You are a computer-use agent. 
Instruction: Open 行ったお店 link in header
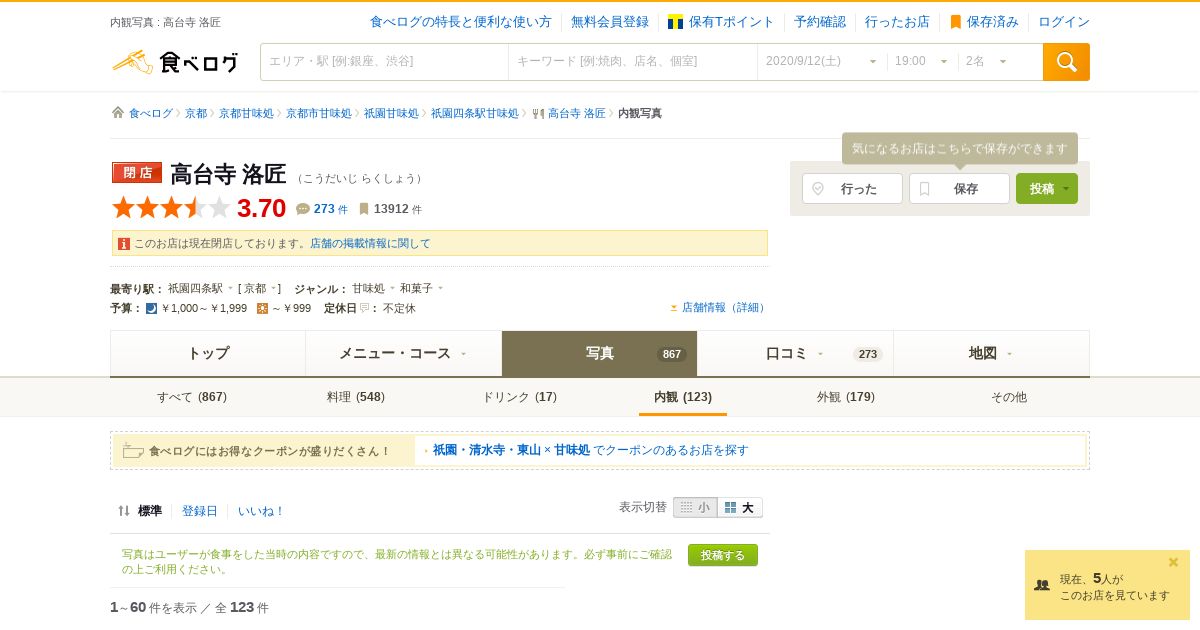[897, 22]
